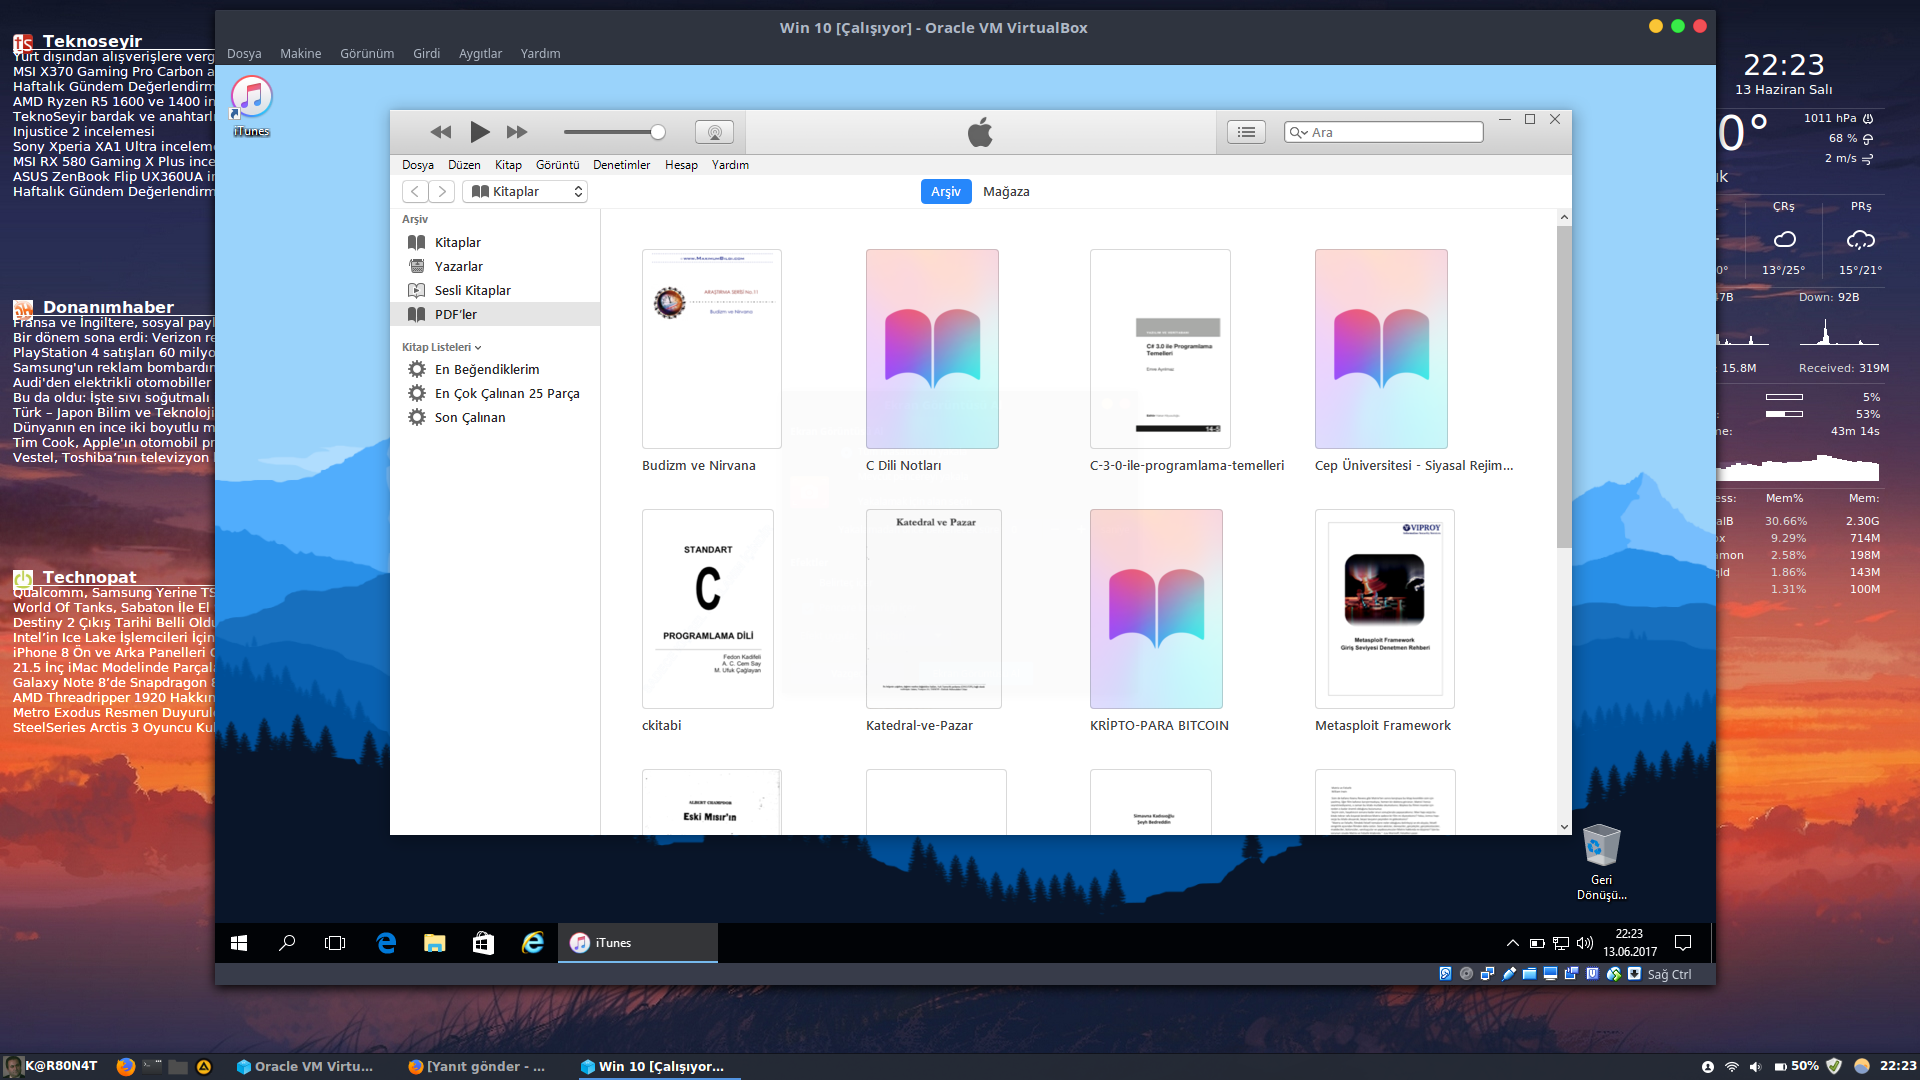Select PDF'ler in the sidebar
Screen dimensions: 1920x1080
[495, 314]
